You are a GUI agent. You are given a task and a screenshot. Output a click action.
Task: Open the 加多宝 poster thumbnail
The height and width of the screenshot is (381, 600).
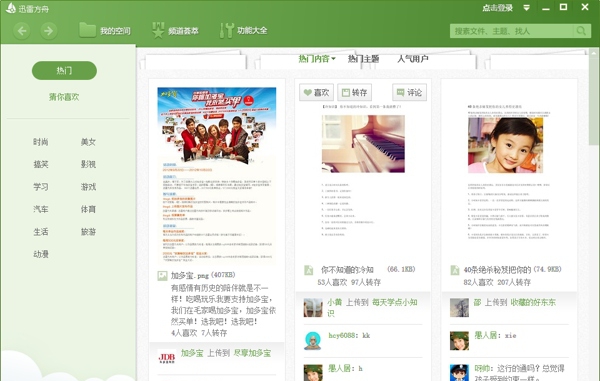pos(217,175)
